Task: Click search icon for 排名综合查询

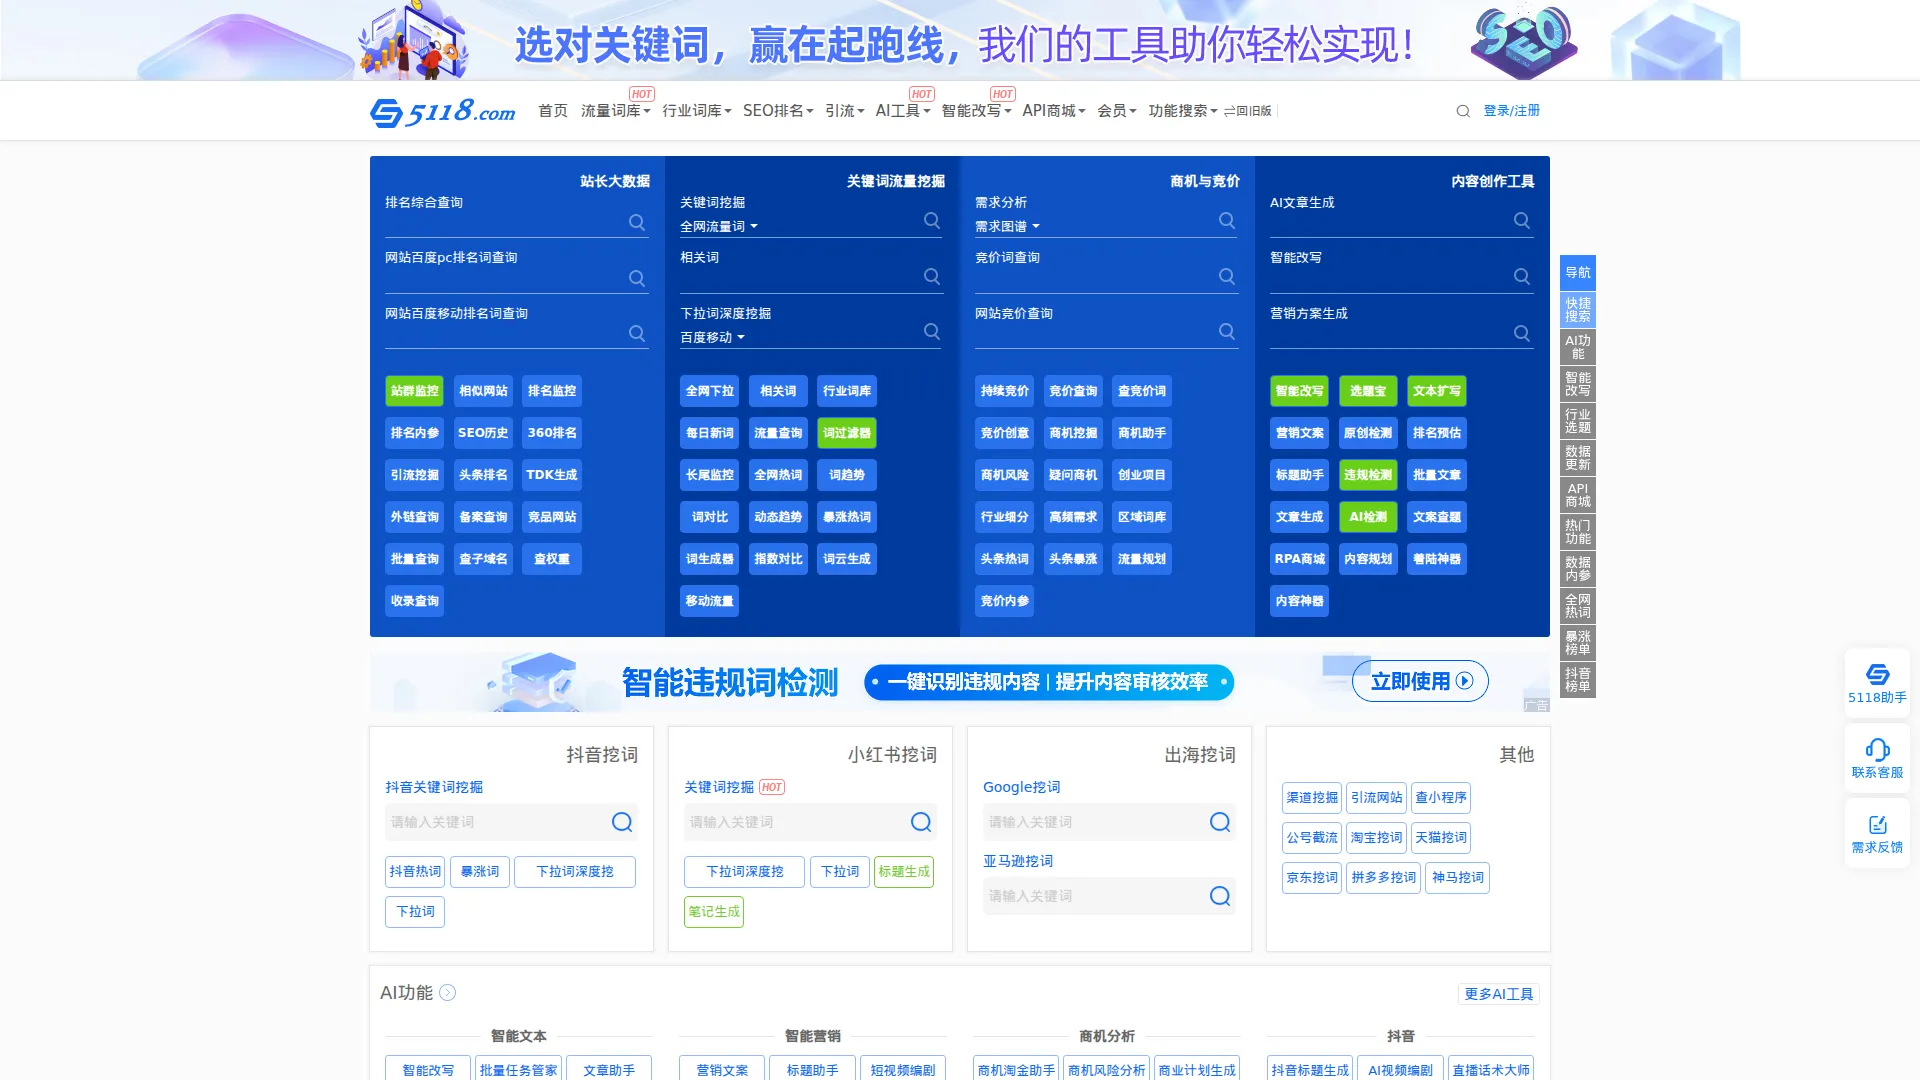Action: tap(637, 222)
